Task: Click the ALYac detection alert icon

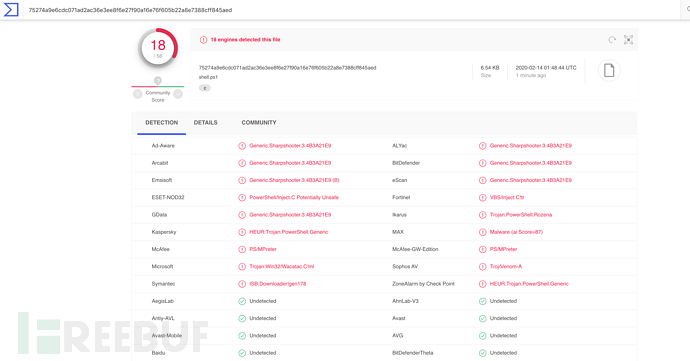Action: click(482, 146)
